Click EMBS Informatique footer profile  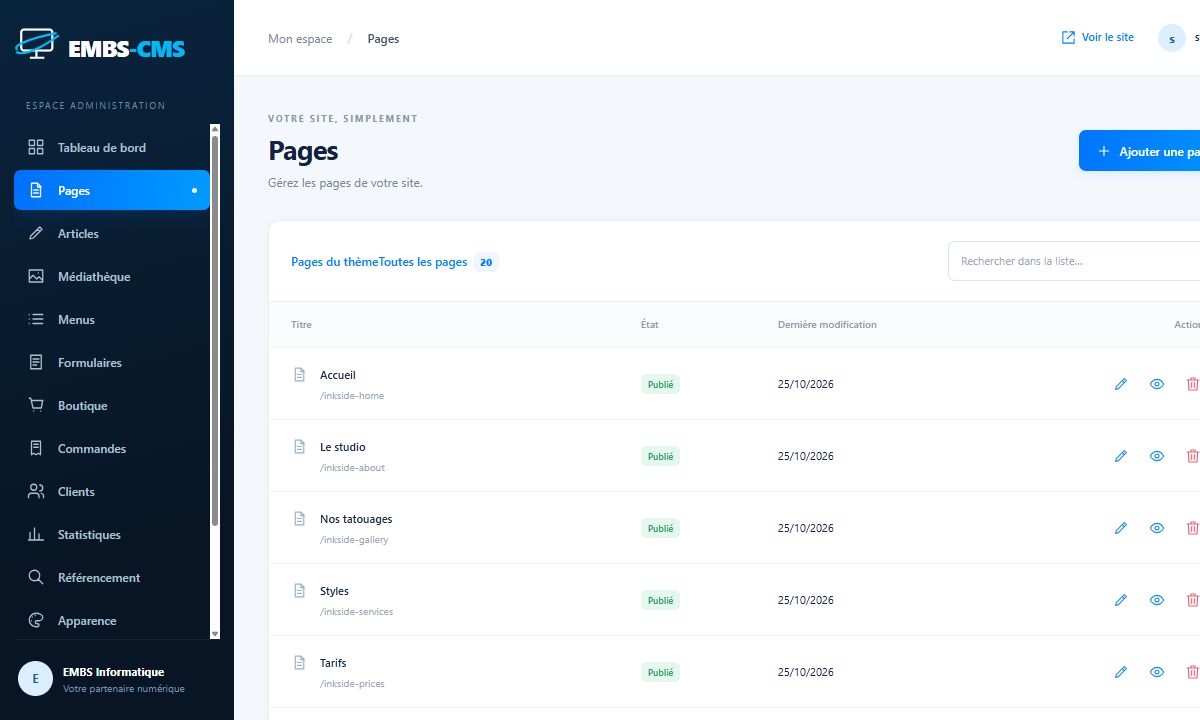[x=110, y=678]
